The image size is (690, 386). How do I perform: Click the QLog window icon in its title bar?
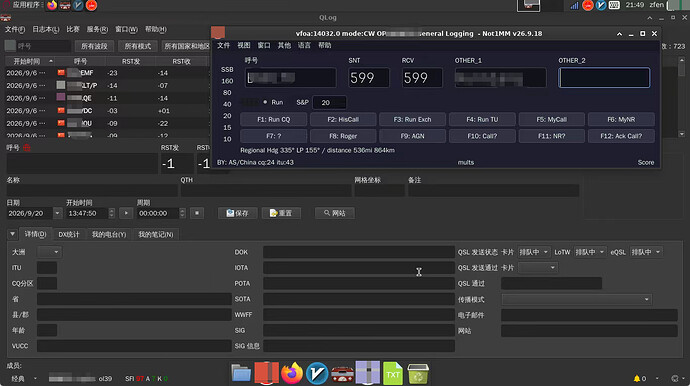pyautogui.click(x=6, y=18)
